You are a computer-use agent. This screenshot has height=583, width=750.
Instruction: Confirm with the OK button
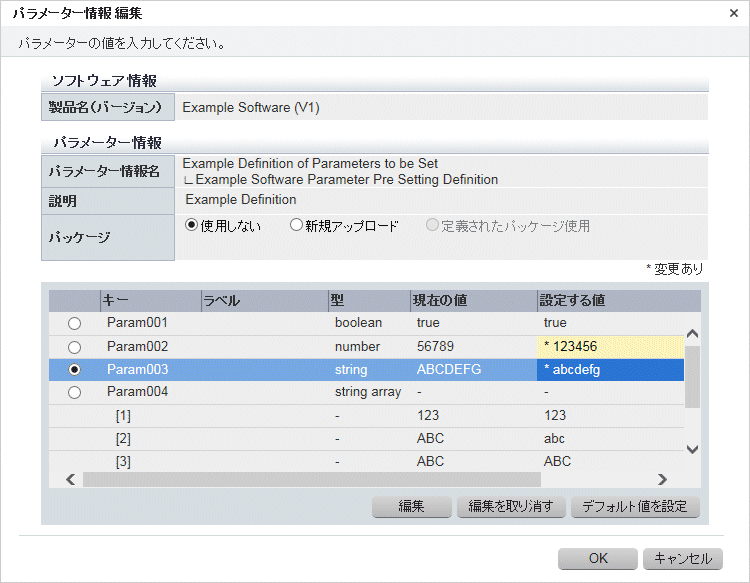598,558
